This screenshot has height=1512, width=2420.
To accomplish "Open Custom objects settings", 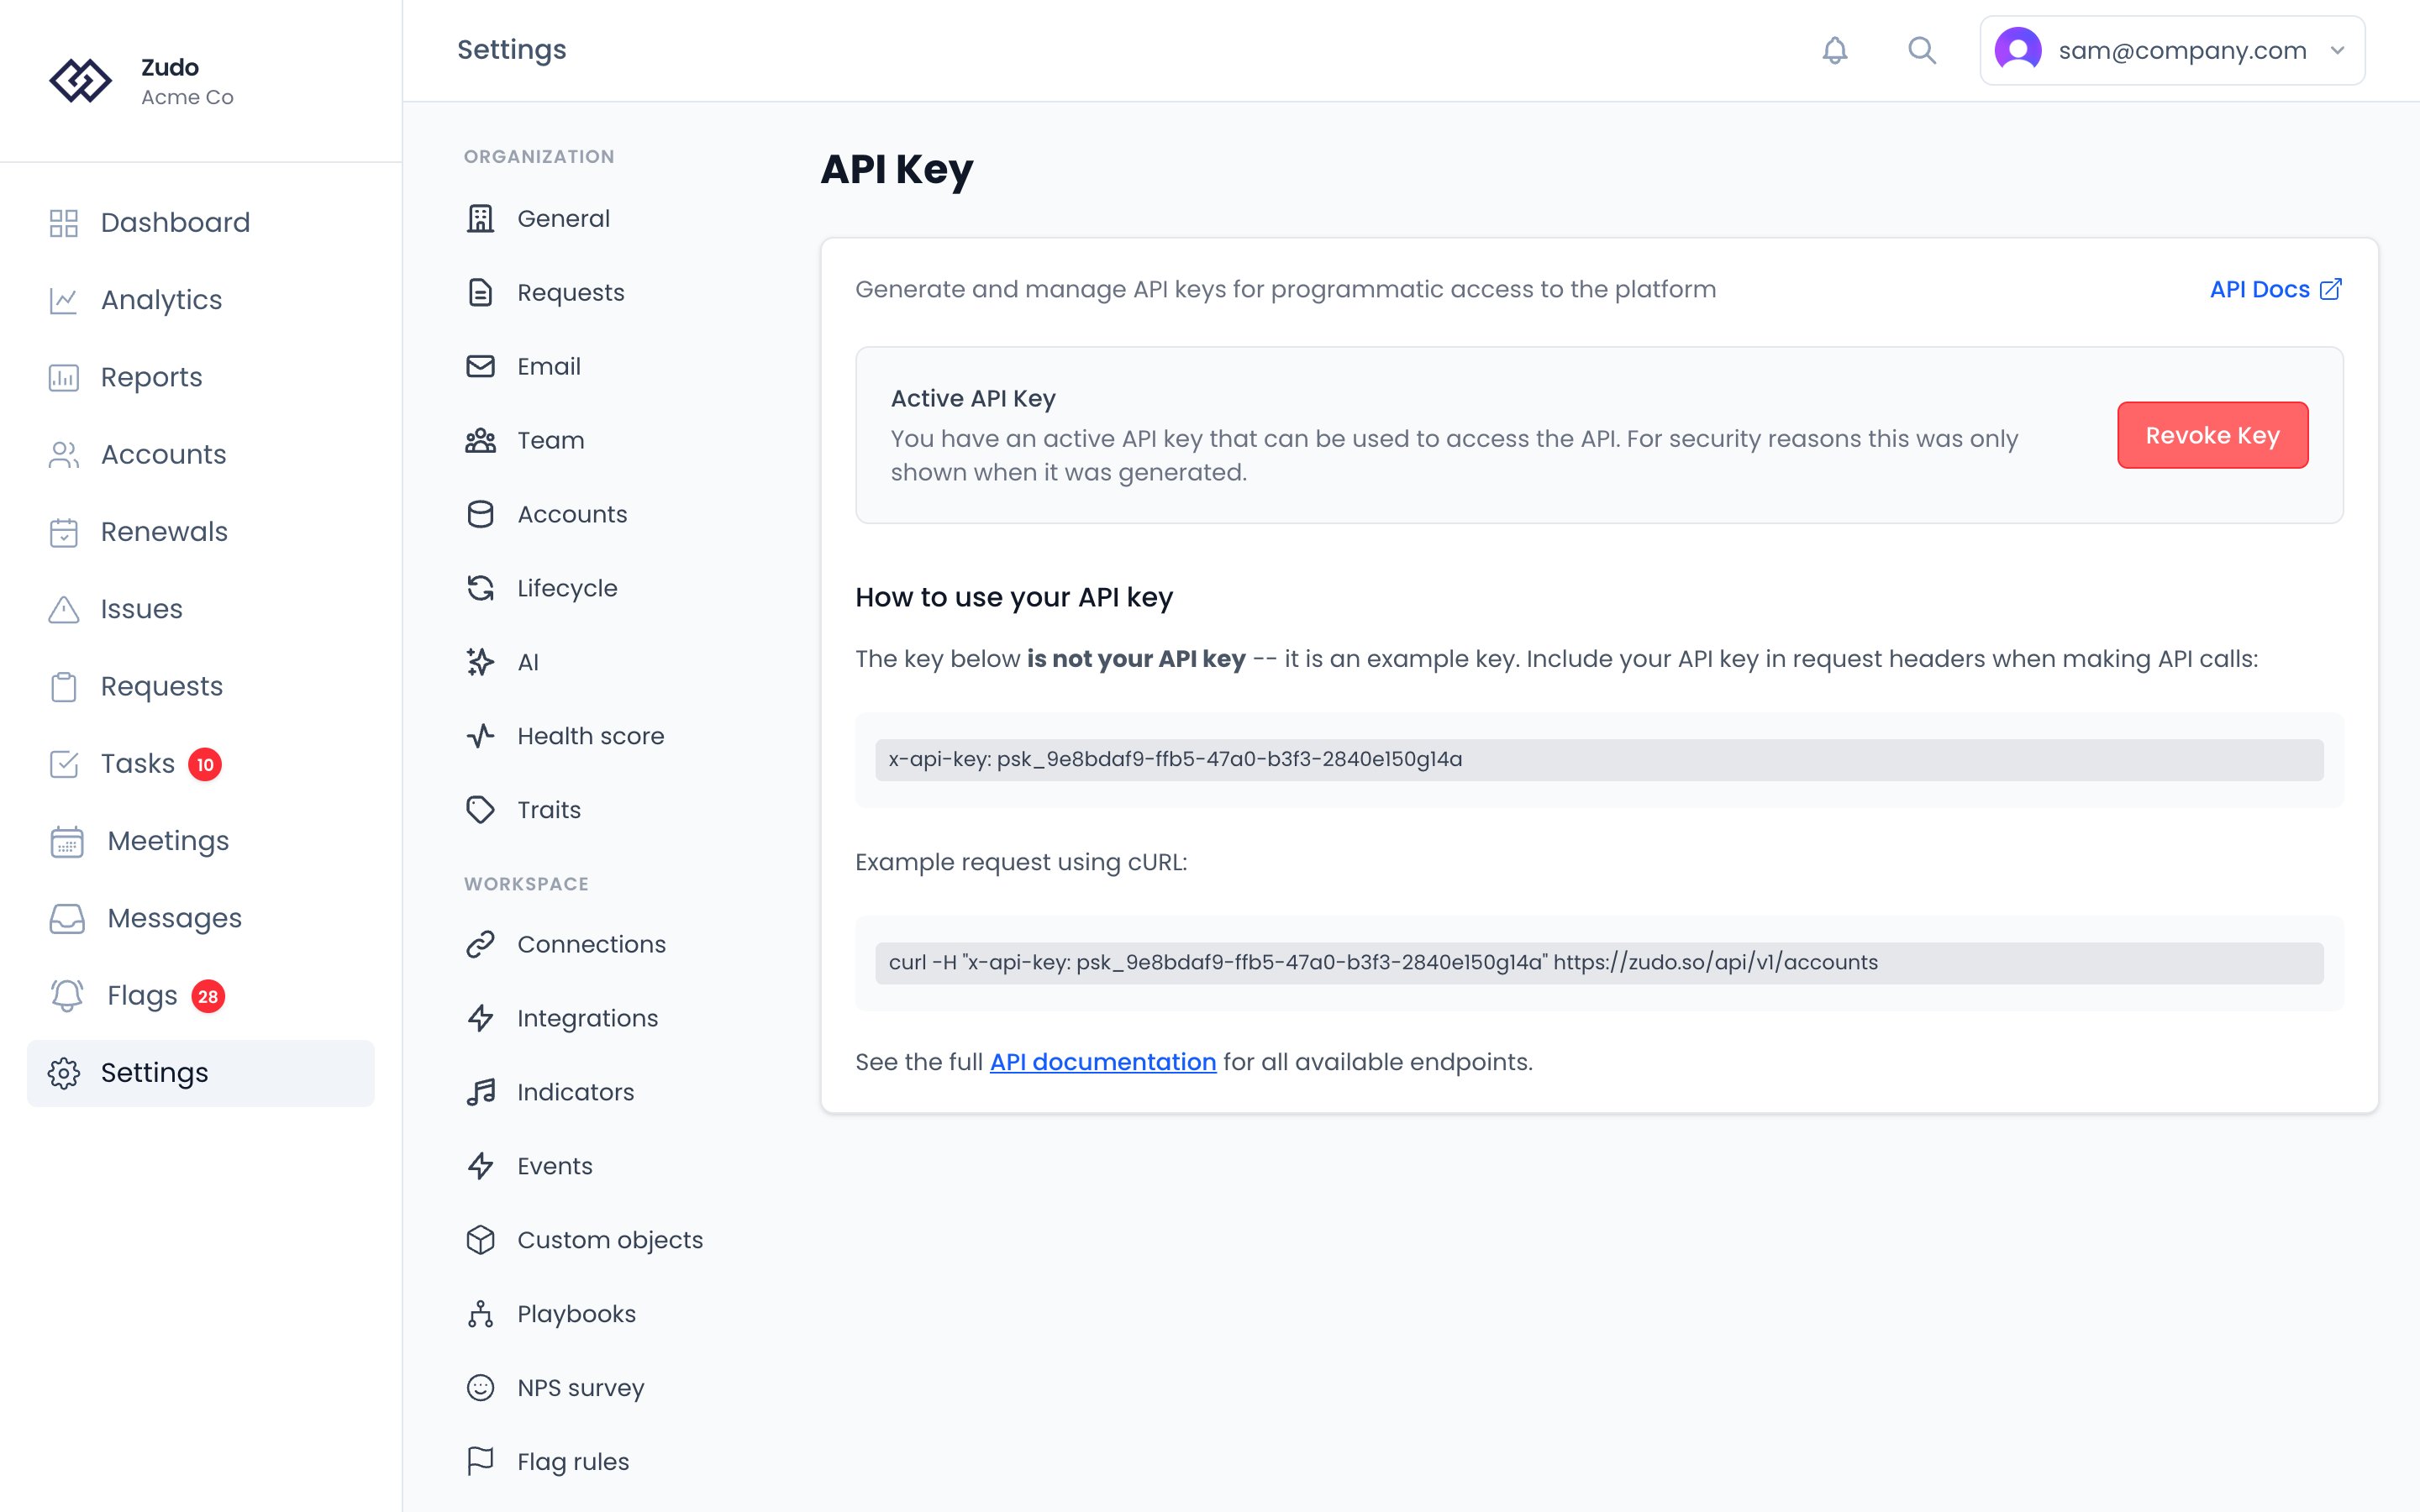I will coord(585,1240).
